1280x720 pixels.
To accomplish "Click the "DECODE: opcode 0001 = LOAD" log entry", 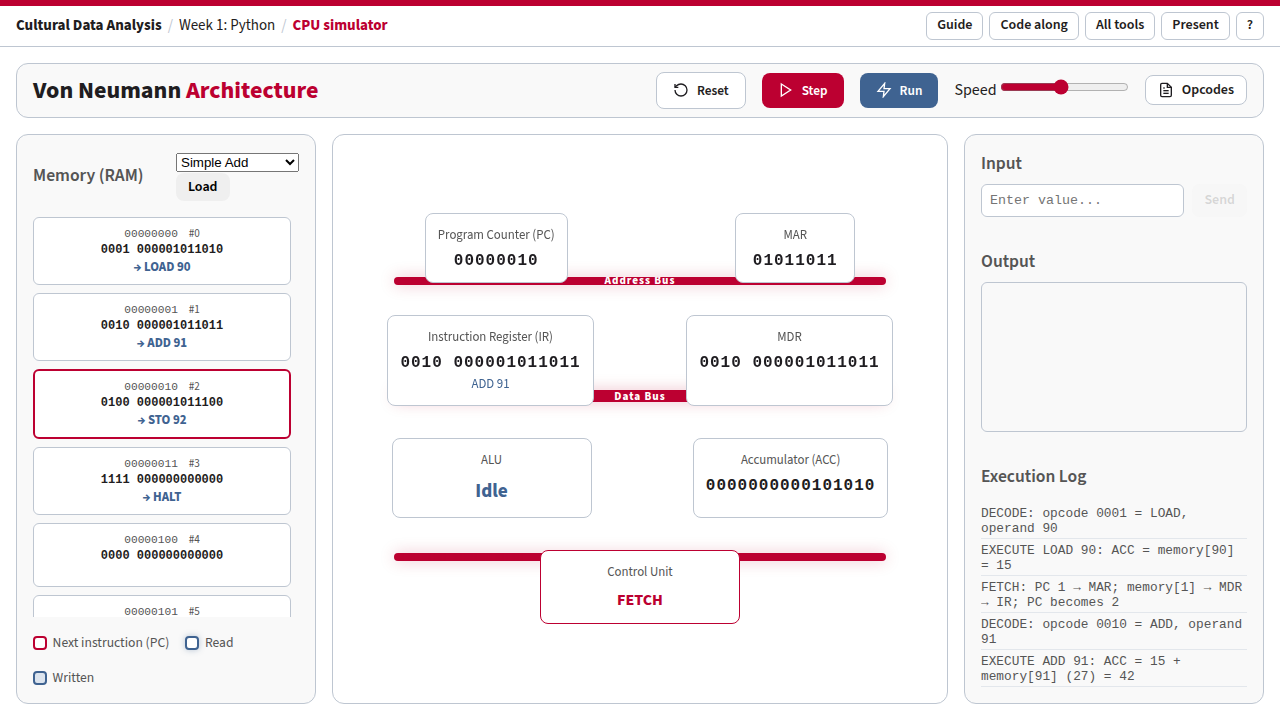I will (1114, 520).
